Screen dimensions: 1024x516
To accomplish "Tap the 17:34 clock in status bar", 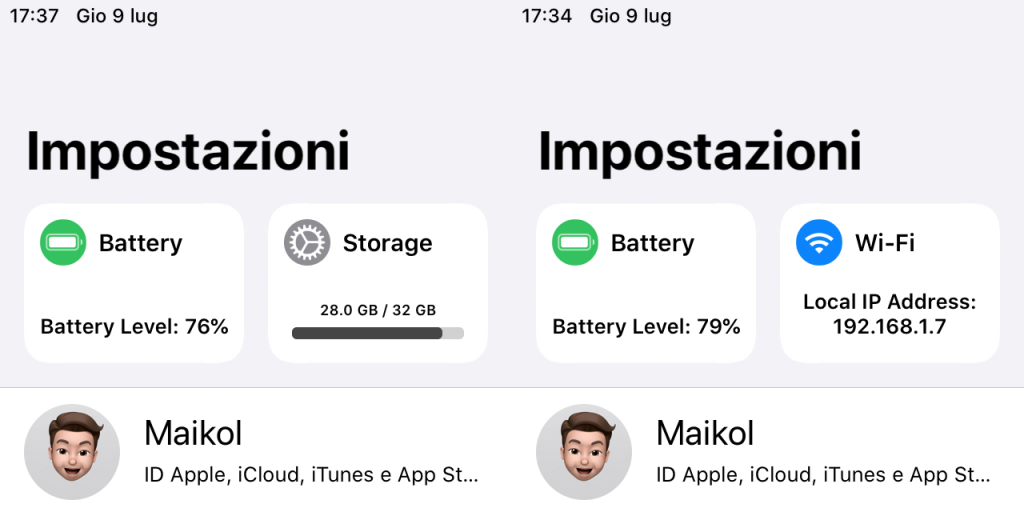I will pos(547,16).
